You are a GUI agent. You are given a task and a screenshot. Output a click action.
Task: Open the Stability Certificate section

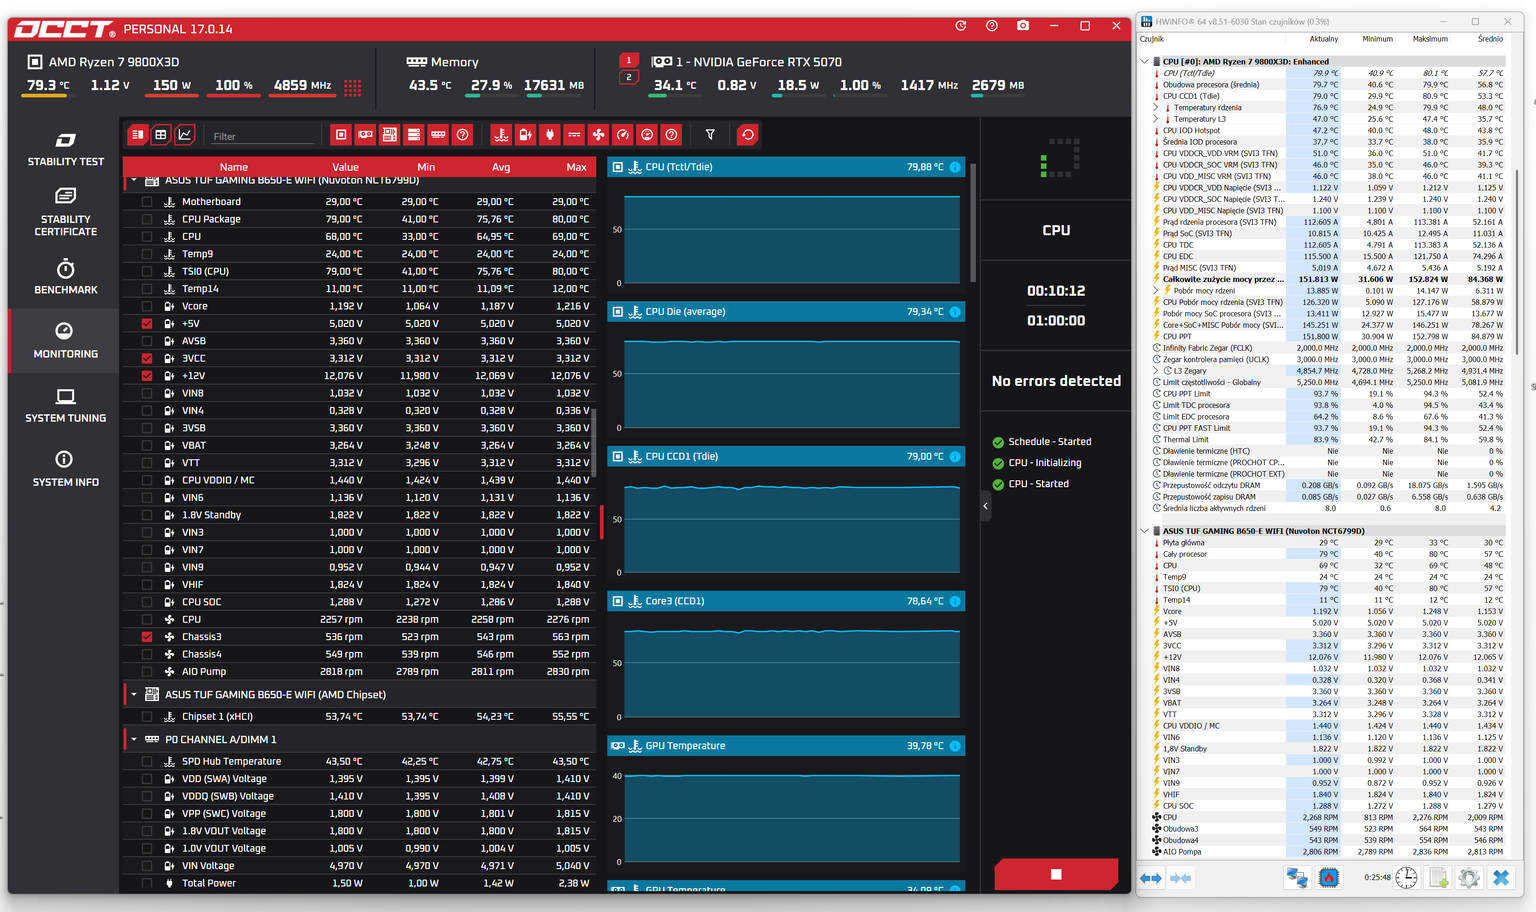[x=65, y=211]
